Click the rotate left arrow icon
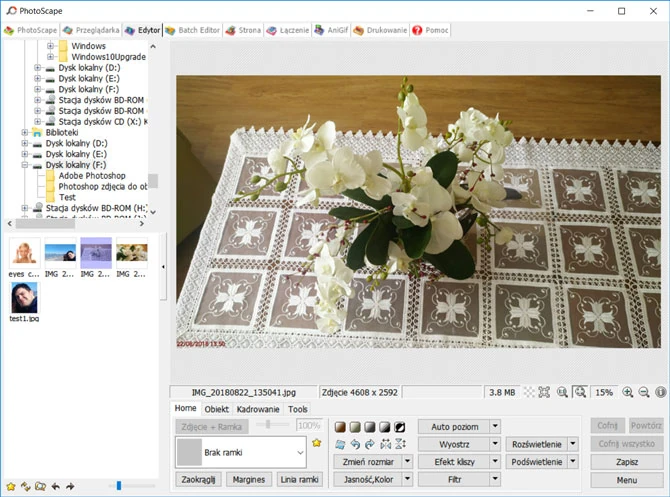This screenshot has height=497, width=670. (x=355, y=443)
